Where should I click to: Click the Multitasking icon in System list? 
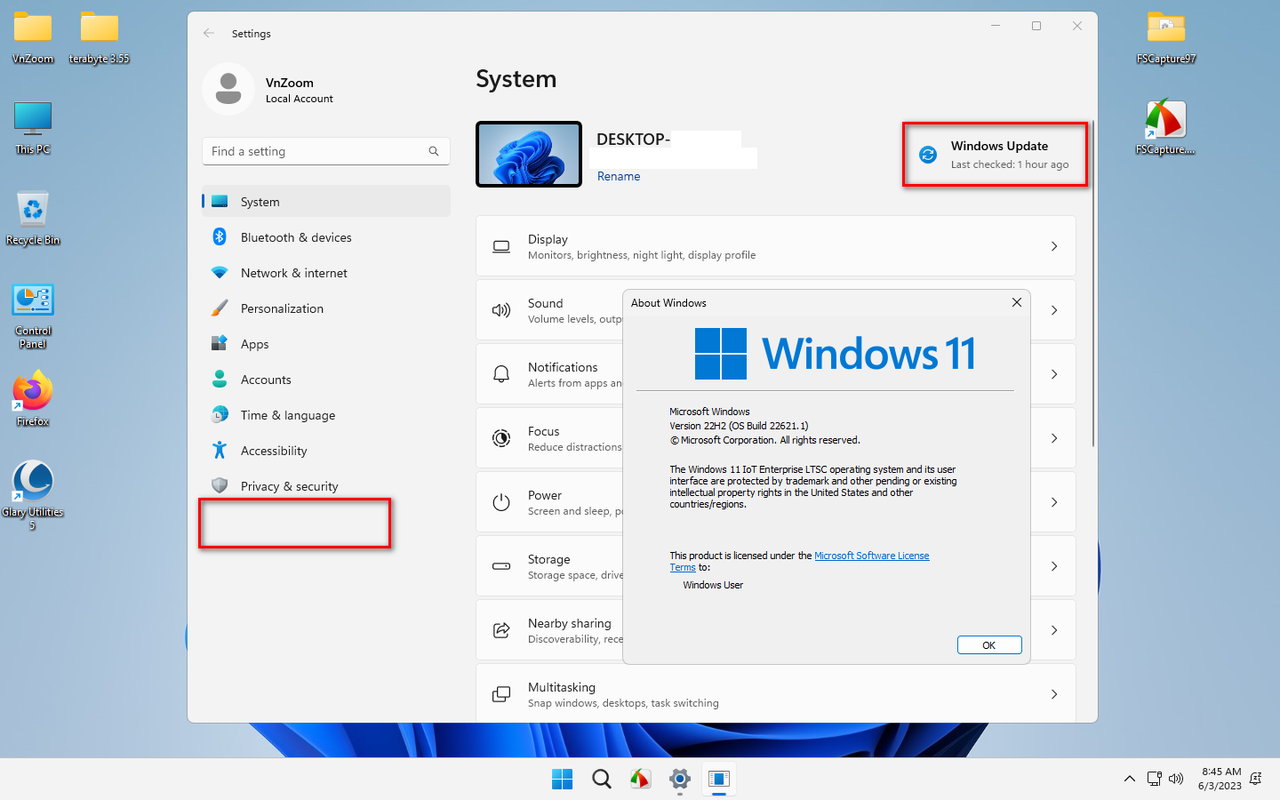tap(502, 694)
